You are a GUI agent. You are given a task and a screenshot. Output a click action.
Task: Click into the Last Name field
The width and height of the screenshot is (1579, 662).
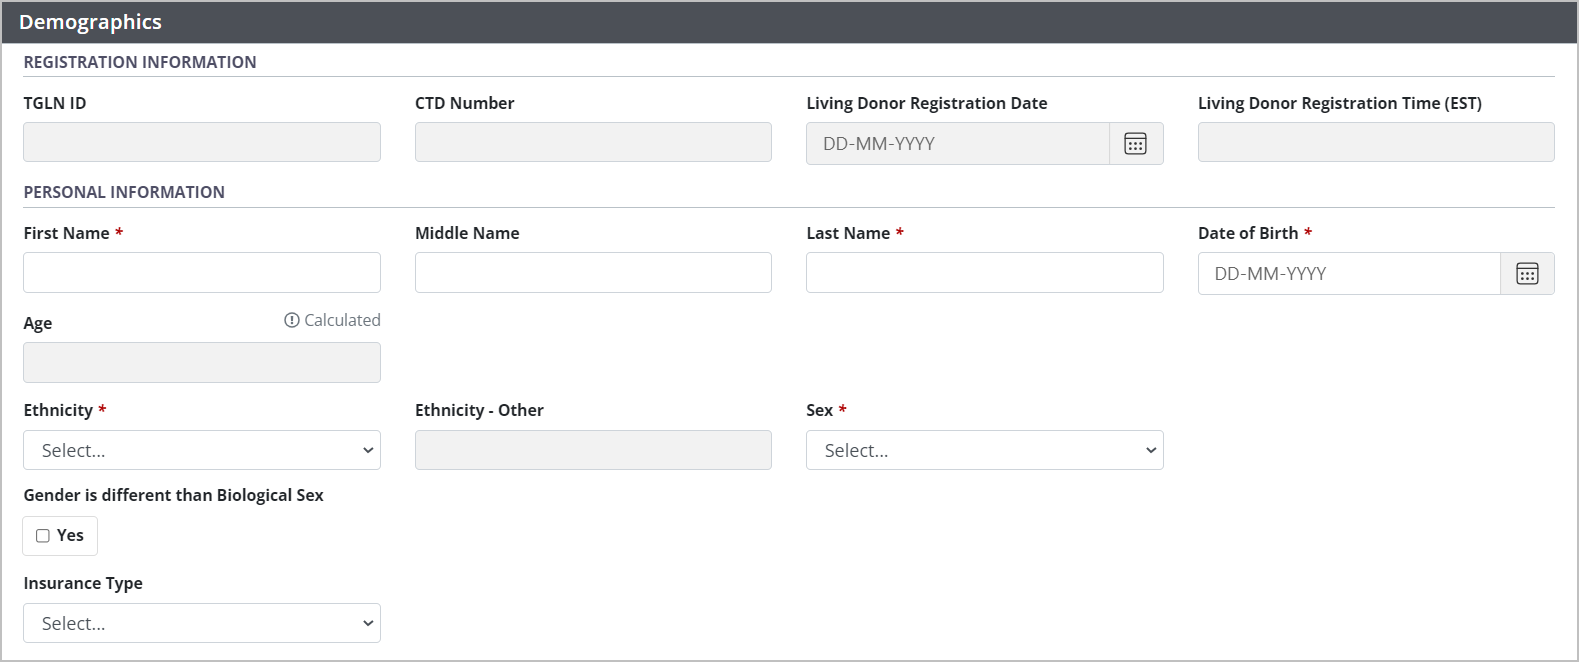[x=984, y=273]
